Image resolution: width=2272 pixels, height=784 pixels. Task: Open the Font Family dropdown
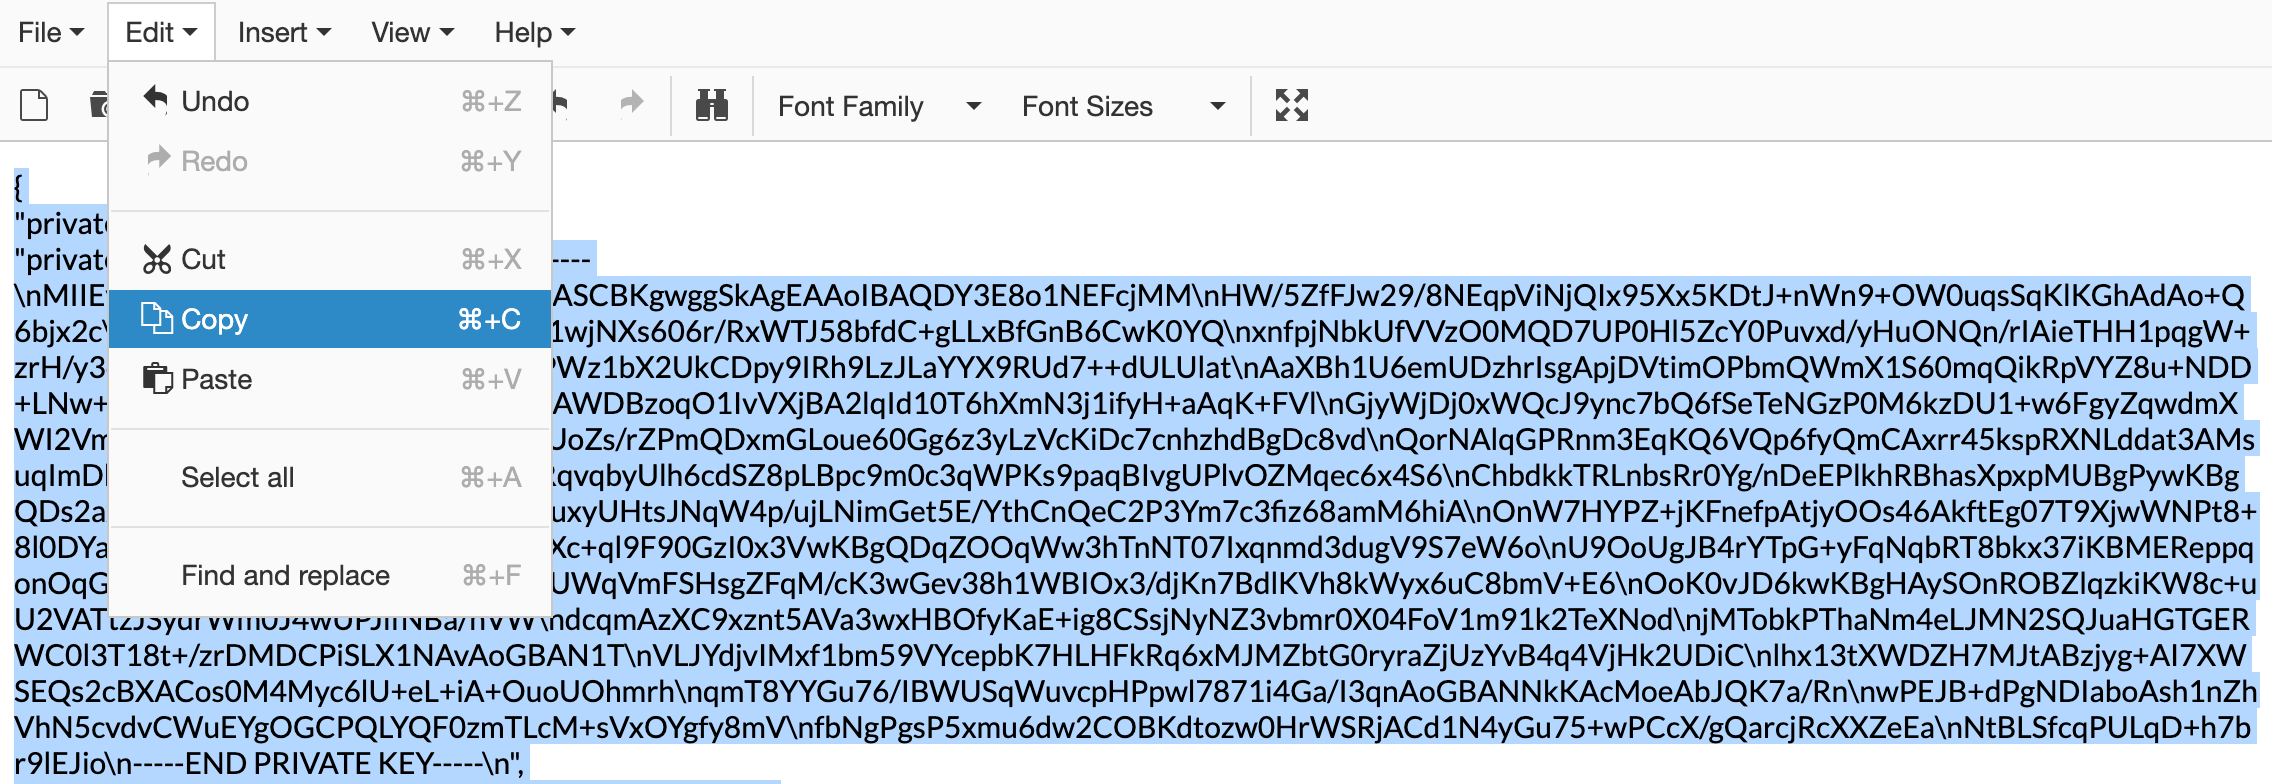tap(878, 106)
